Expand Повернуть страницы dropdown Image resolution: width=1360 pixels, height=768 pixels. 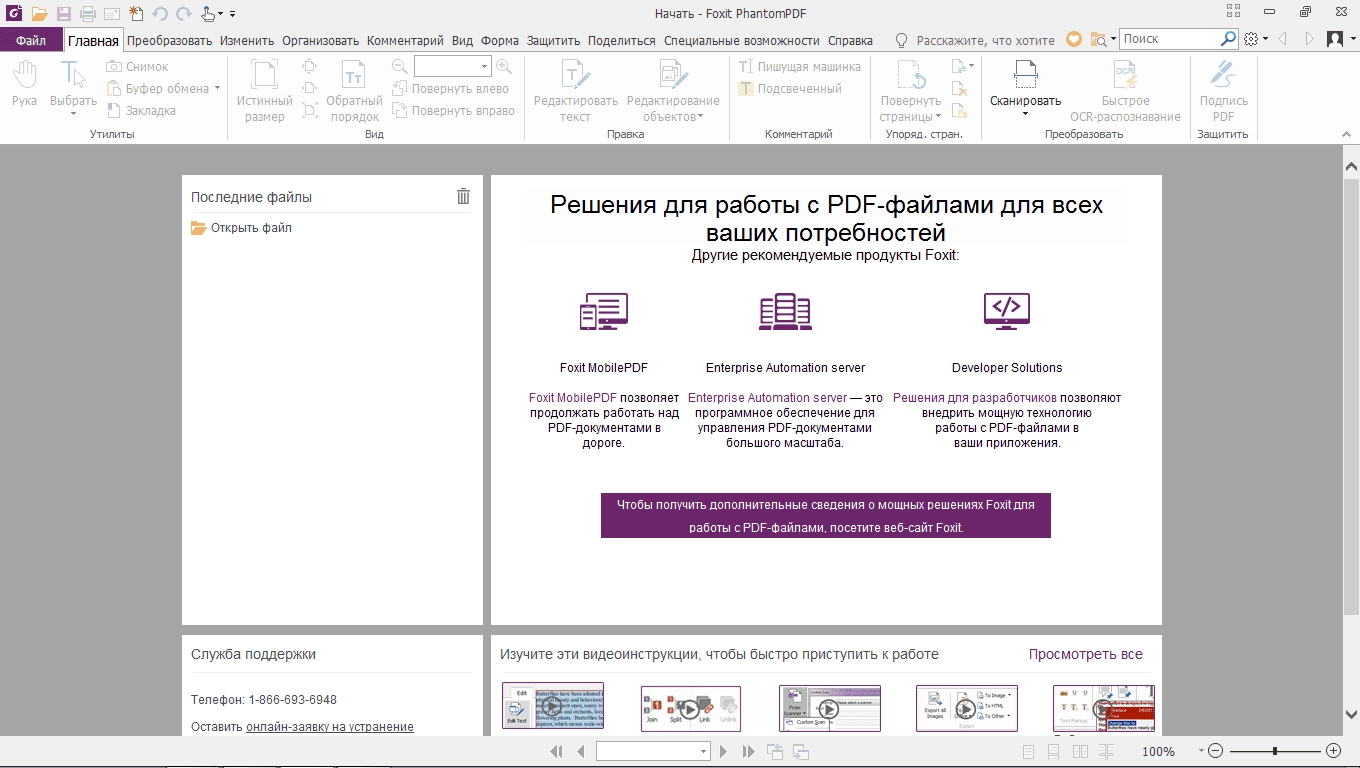pos(938,117)
